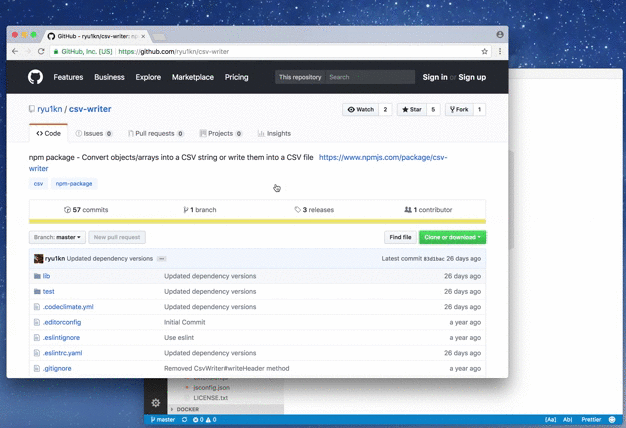Viewport: 626px width, 428px height.
Task: View the 1 branch link
Action: (200, 210)
